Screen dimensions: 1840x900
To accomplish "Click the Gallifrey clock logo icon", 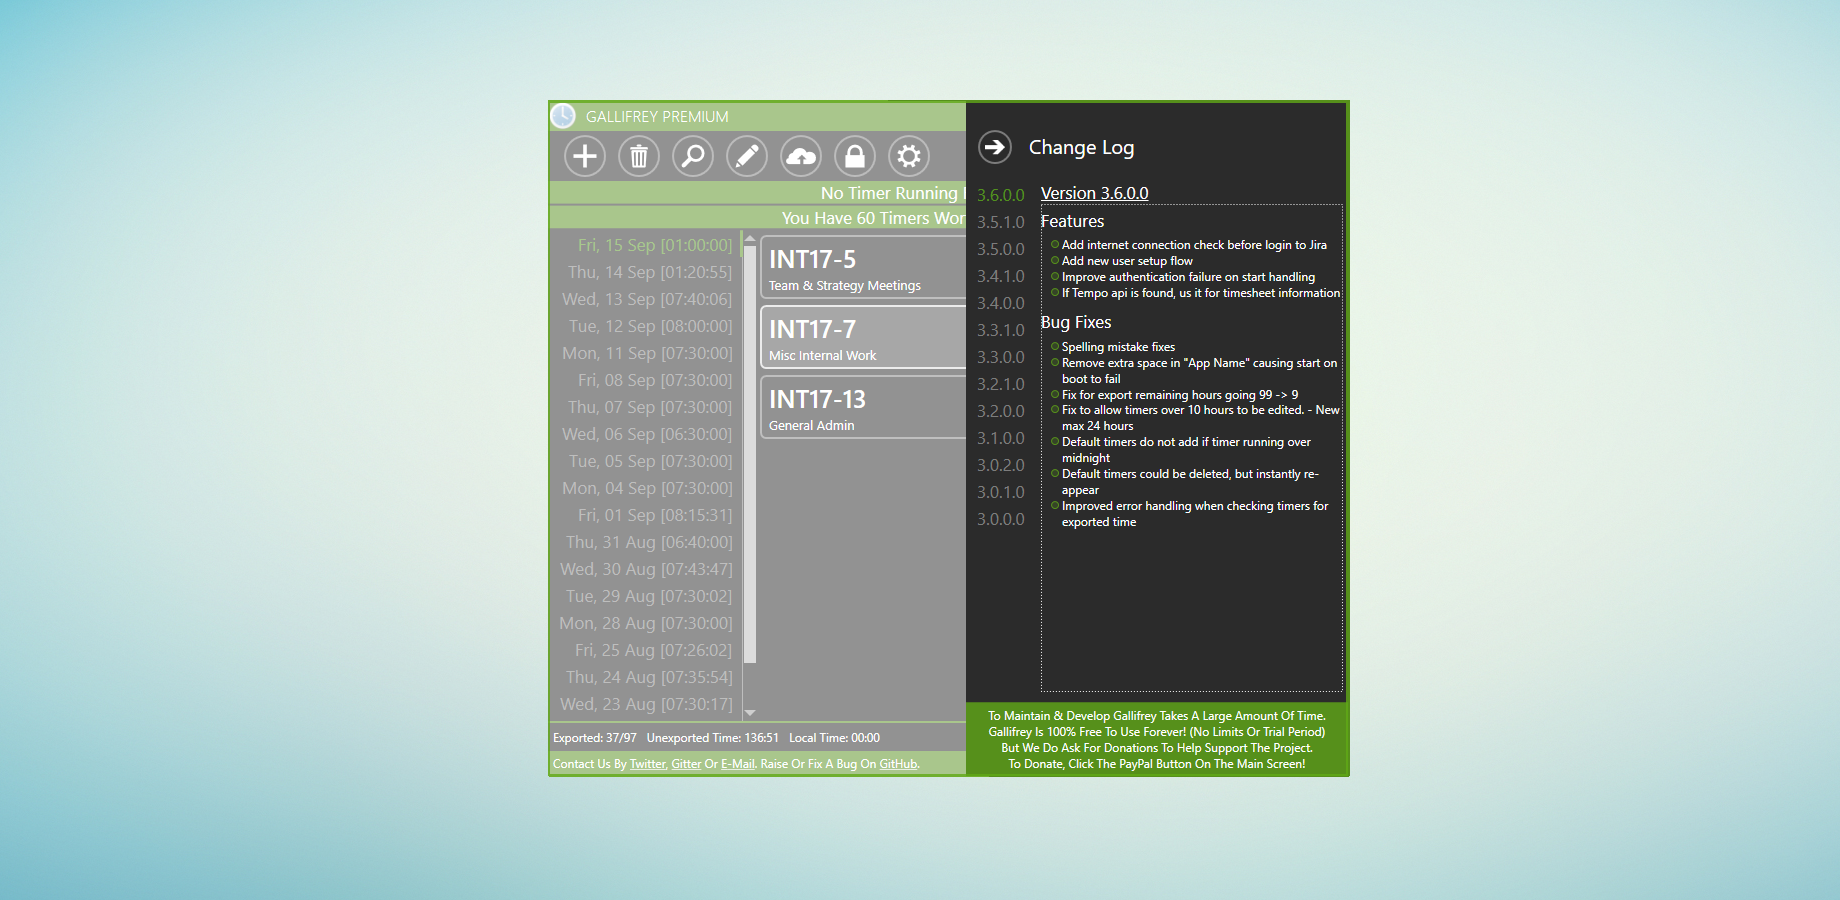I will [x=563, y=116].
